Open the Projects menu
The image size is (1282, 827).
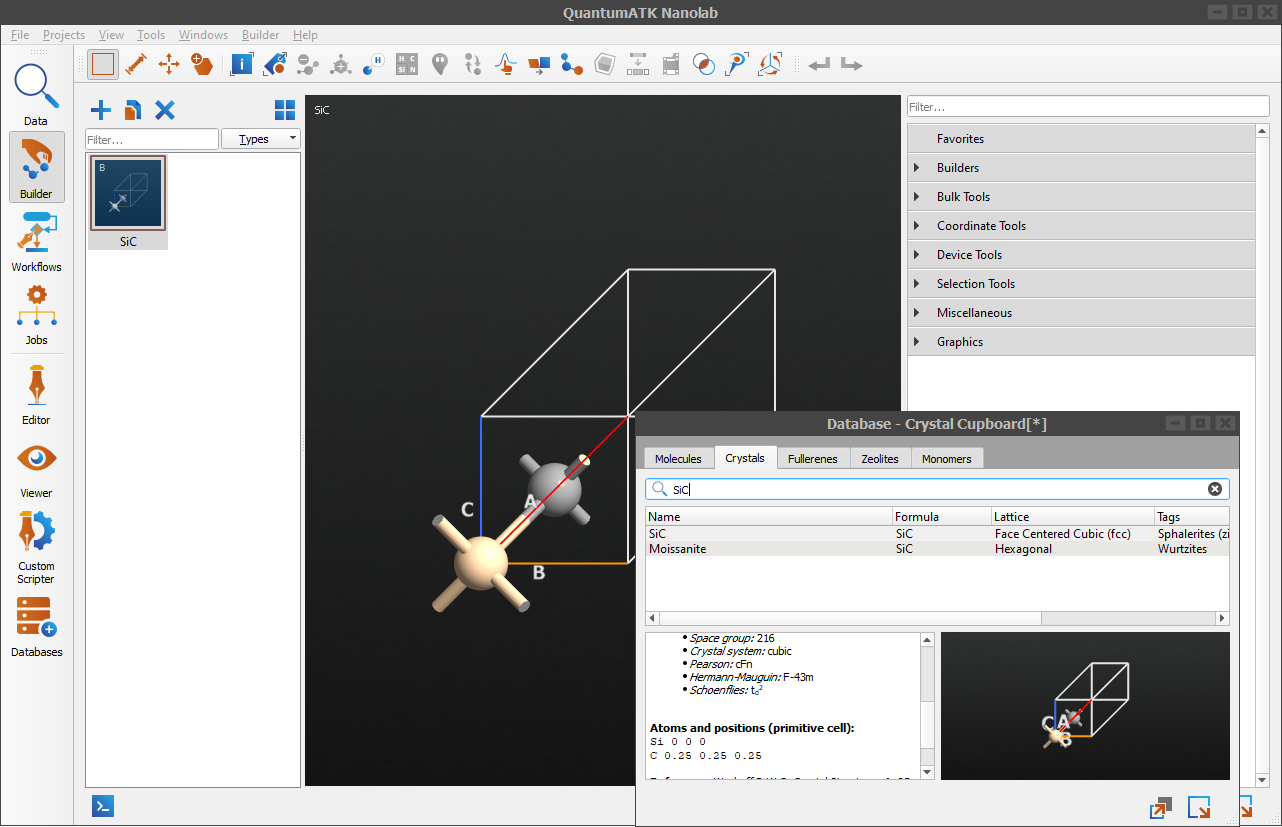(x=64, y=35)
